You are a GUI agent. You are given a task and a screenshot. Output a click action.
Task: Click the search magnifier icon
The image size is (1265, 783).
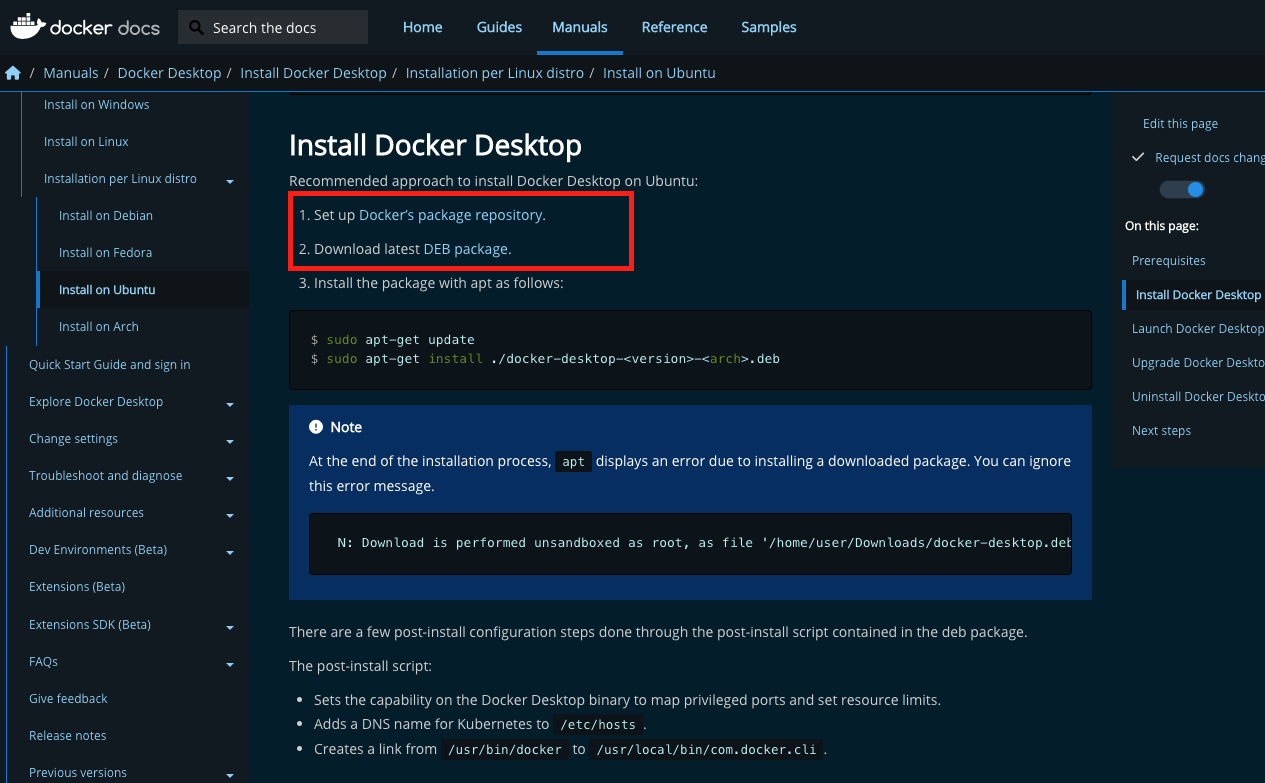pos(196,28)
